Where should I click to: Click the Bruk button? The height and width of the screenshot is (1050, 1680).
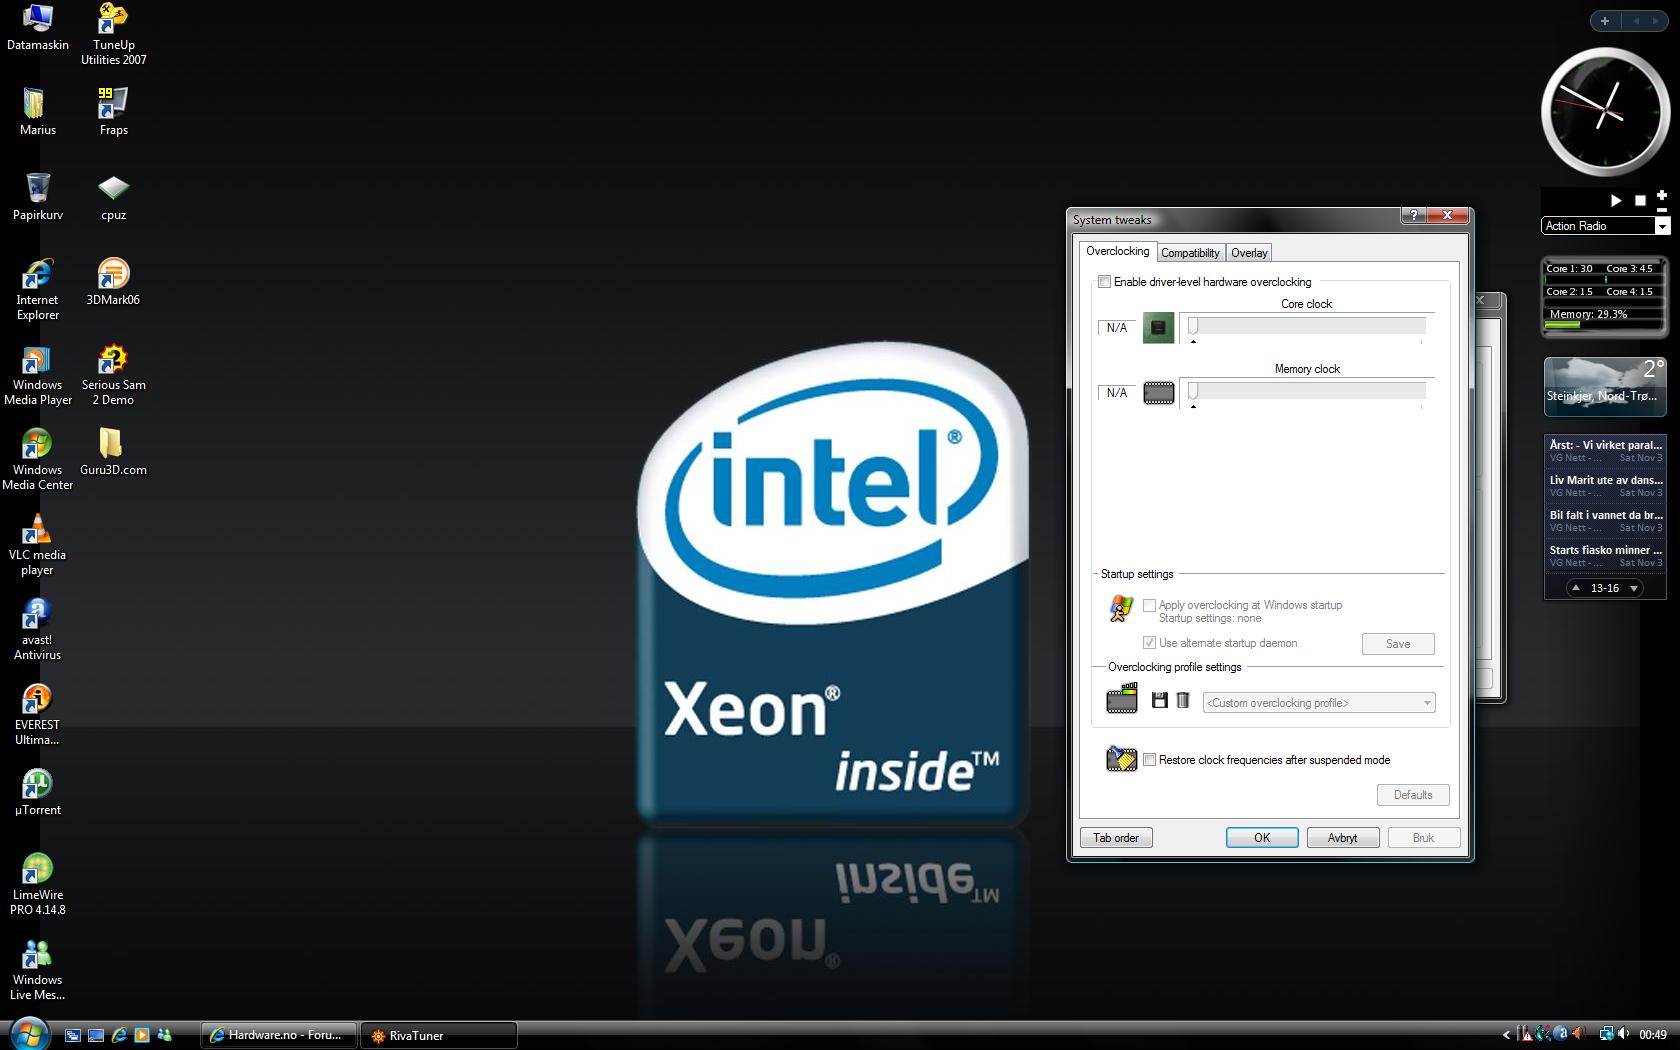click(x=1424, y=838)
